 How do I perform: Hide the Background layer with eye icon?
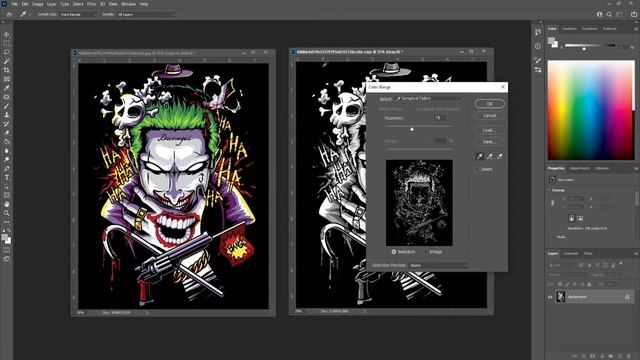click(550, 297)
